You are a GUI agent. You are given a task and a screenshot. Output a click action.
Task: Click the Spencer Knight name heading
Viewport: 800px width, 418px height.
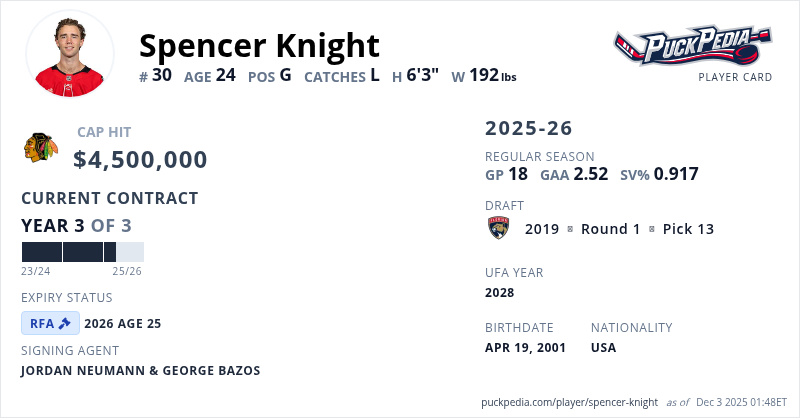[259, 45]
